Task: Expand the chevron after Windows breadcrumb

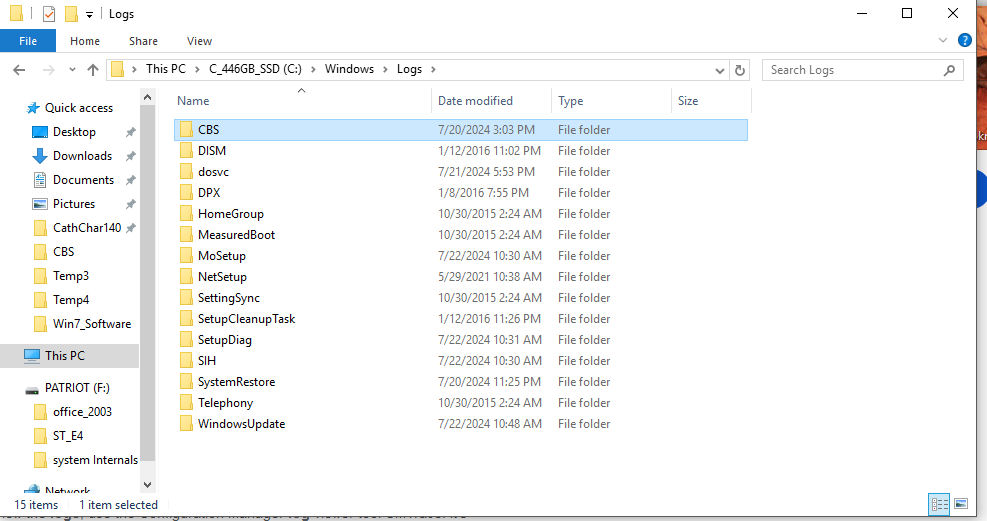Action: pyautogui.click(x=385, y=69)
